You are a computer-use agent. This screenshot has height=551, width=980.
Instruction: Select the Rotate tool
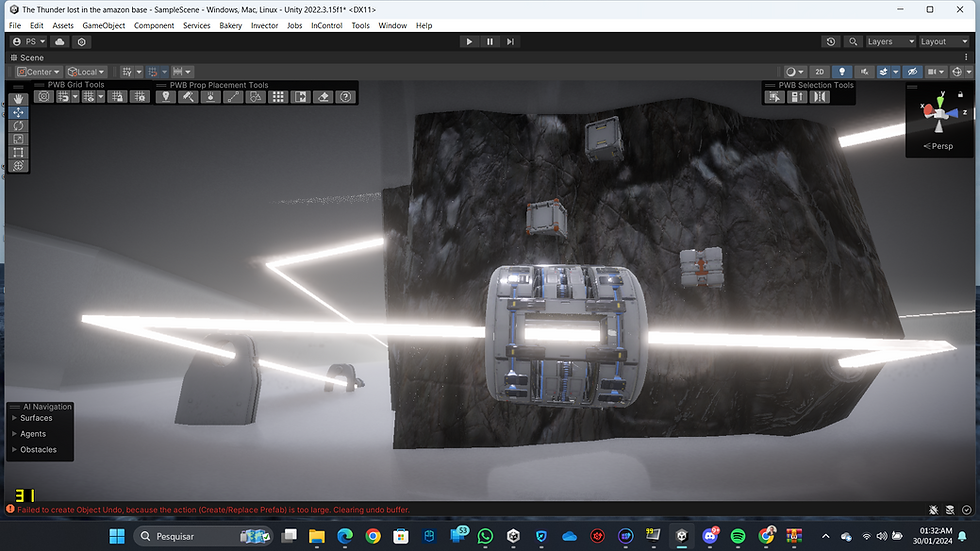pos(19,126)
